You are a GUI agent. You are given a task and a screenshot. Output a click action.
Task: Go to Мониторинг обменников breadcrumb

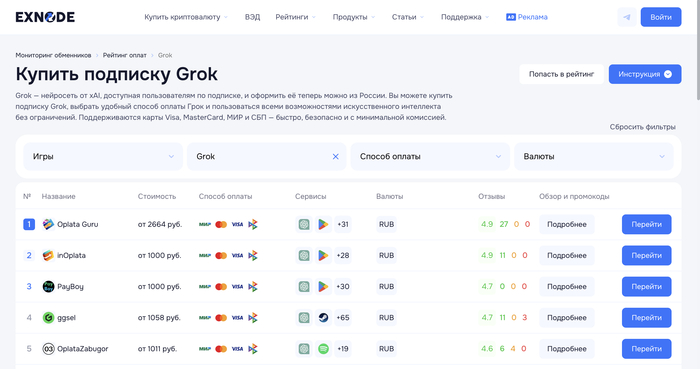pos(53,55)
